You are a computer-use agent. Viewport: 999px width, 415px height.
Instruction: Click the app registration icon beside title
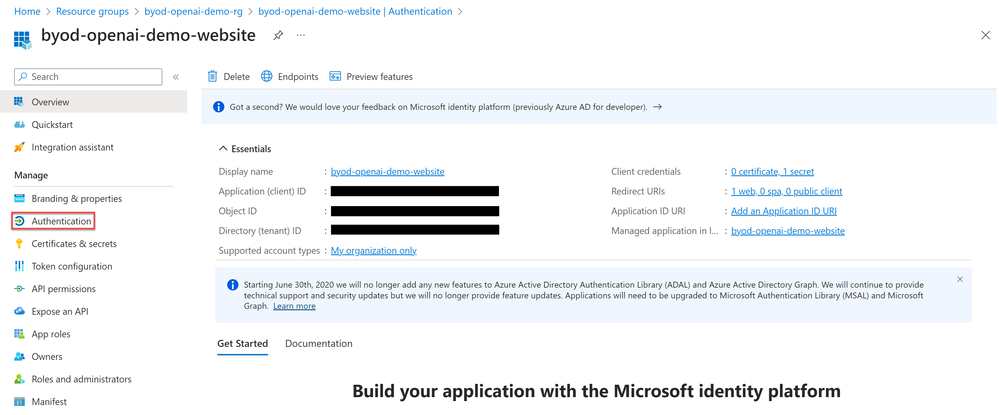pyautogui.click(x=22, y=38)
